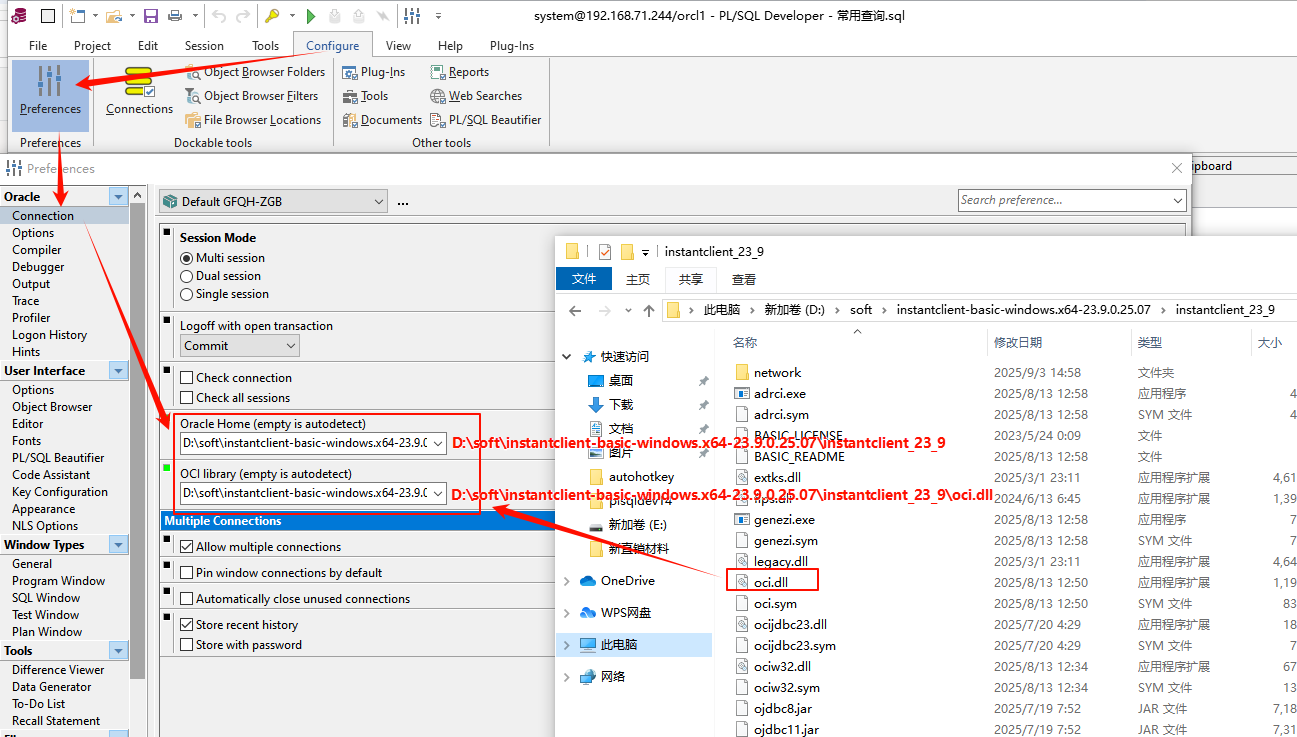Select Logon History in Oracle preferences
Viewport: 1297px width, 737px height.
click(x=49, y=335)
